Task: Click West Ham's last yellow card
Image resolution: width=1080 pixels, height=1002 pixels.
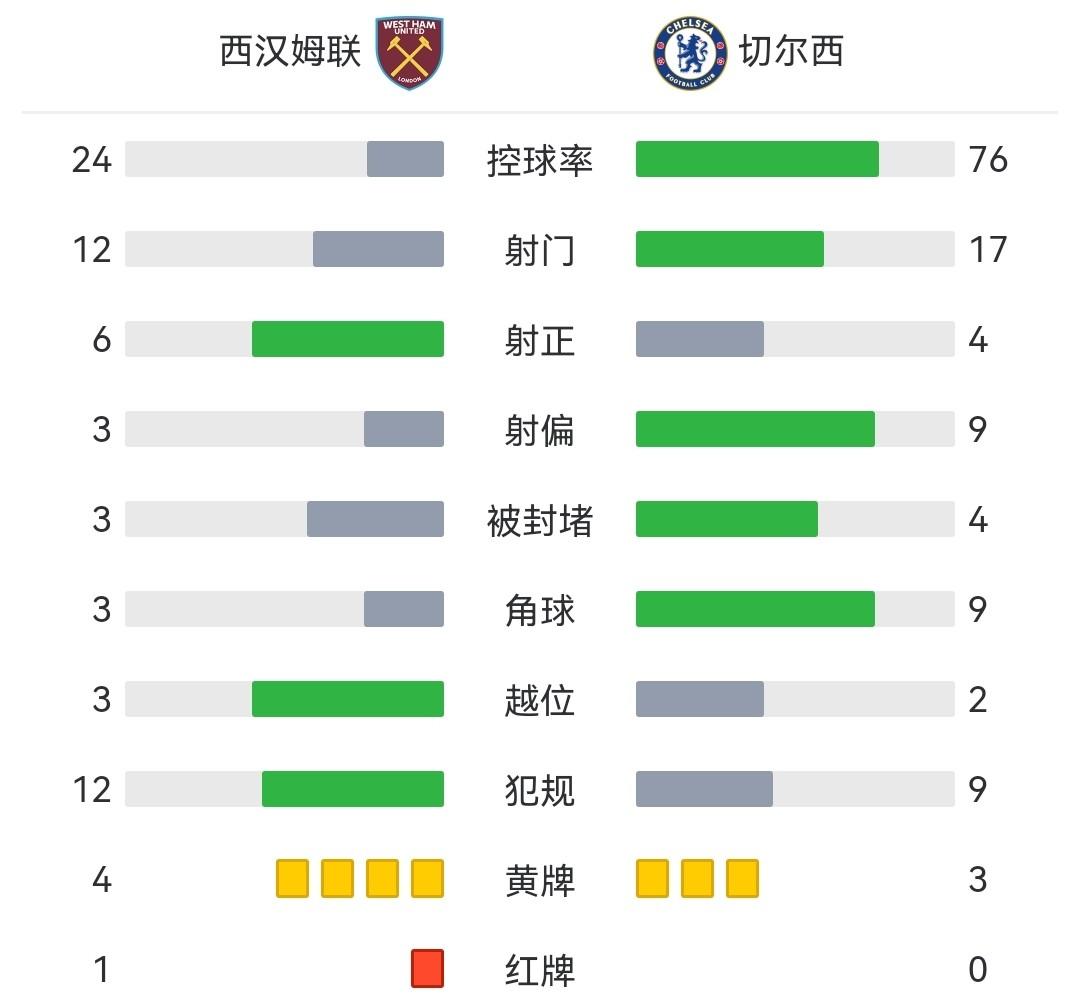Action: point(427,878)
